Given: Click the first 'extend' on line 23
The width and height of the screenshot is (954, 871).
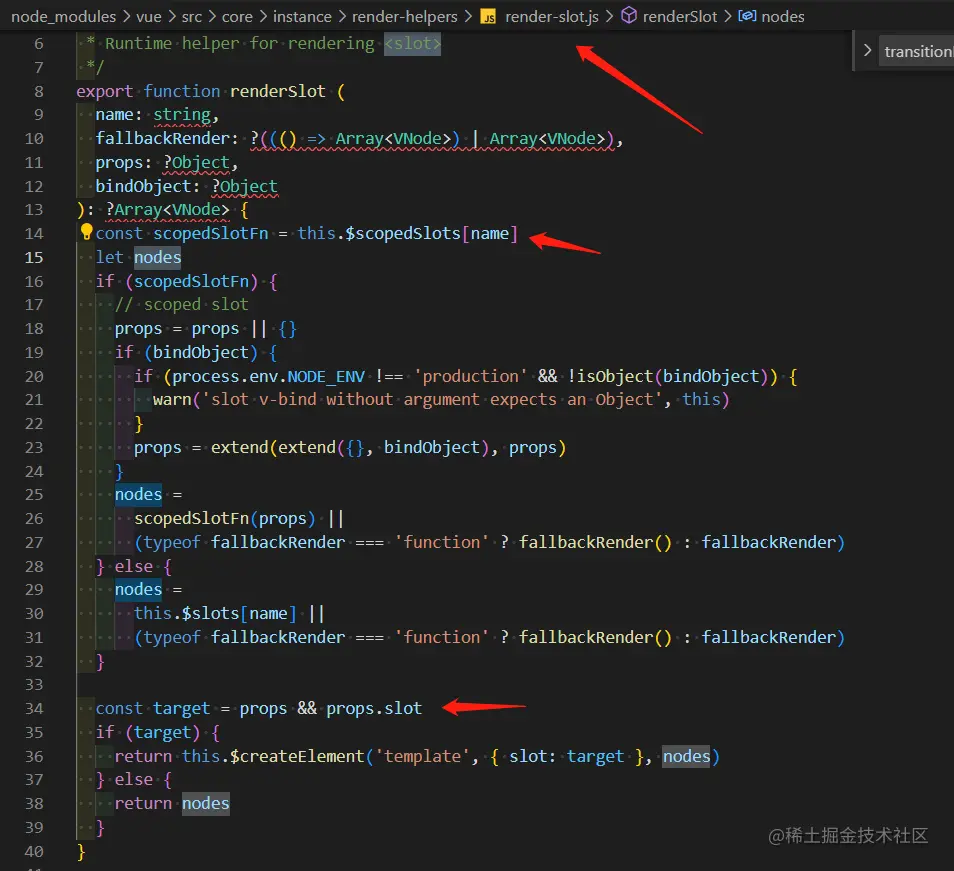Looking at the screenshot, I should pos(240,448).
